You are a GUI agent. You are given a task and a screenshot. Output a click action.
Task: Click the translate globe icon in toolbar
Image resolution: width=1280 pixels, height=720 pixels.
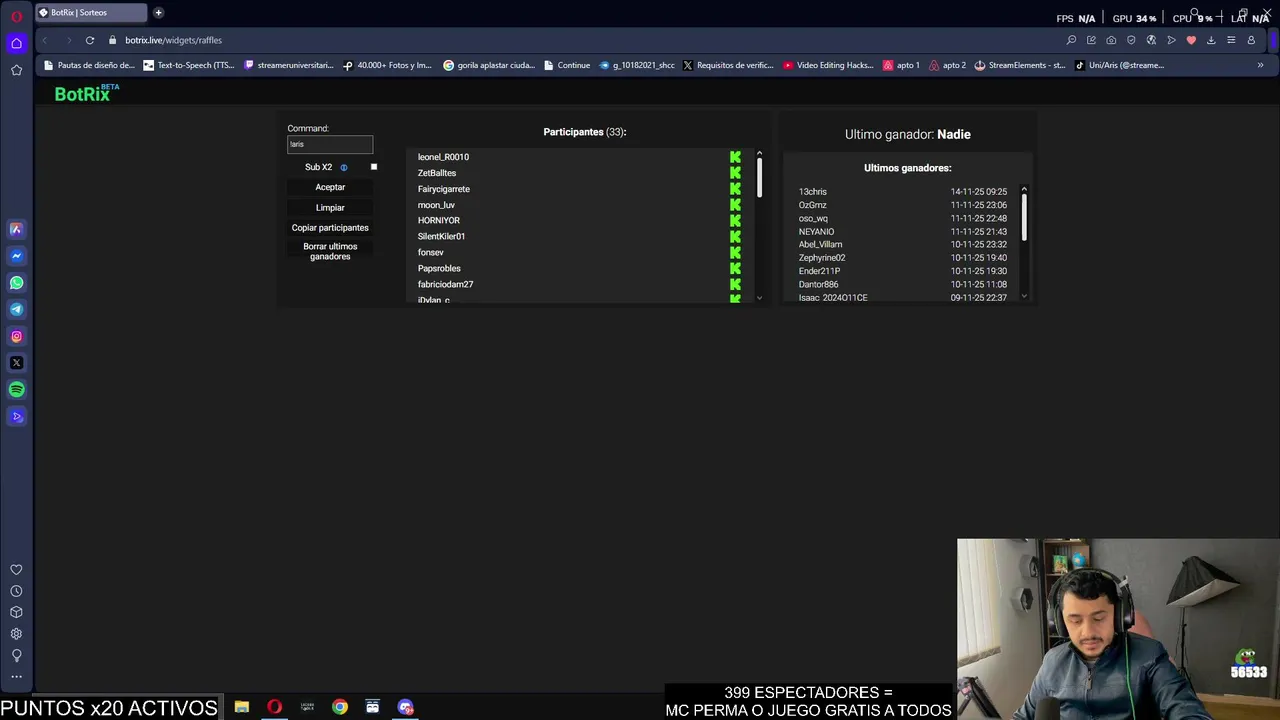pyautogui.click(x=1151, y=40)
